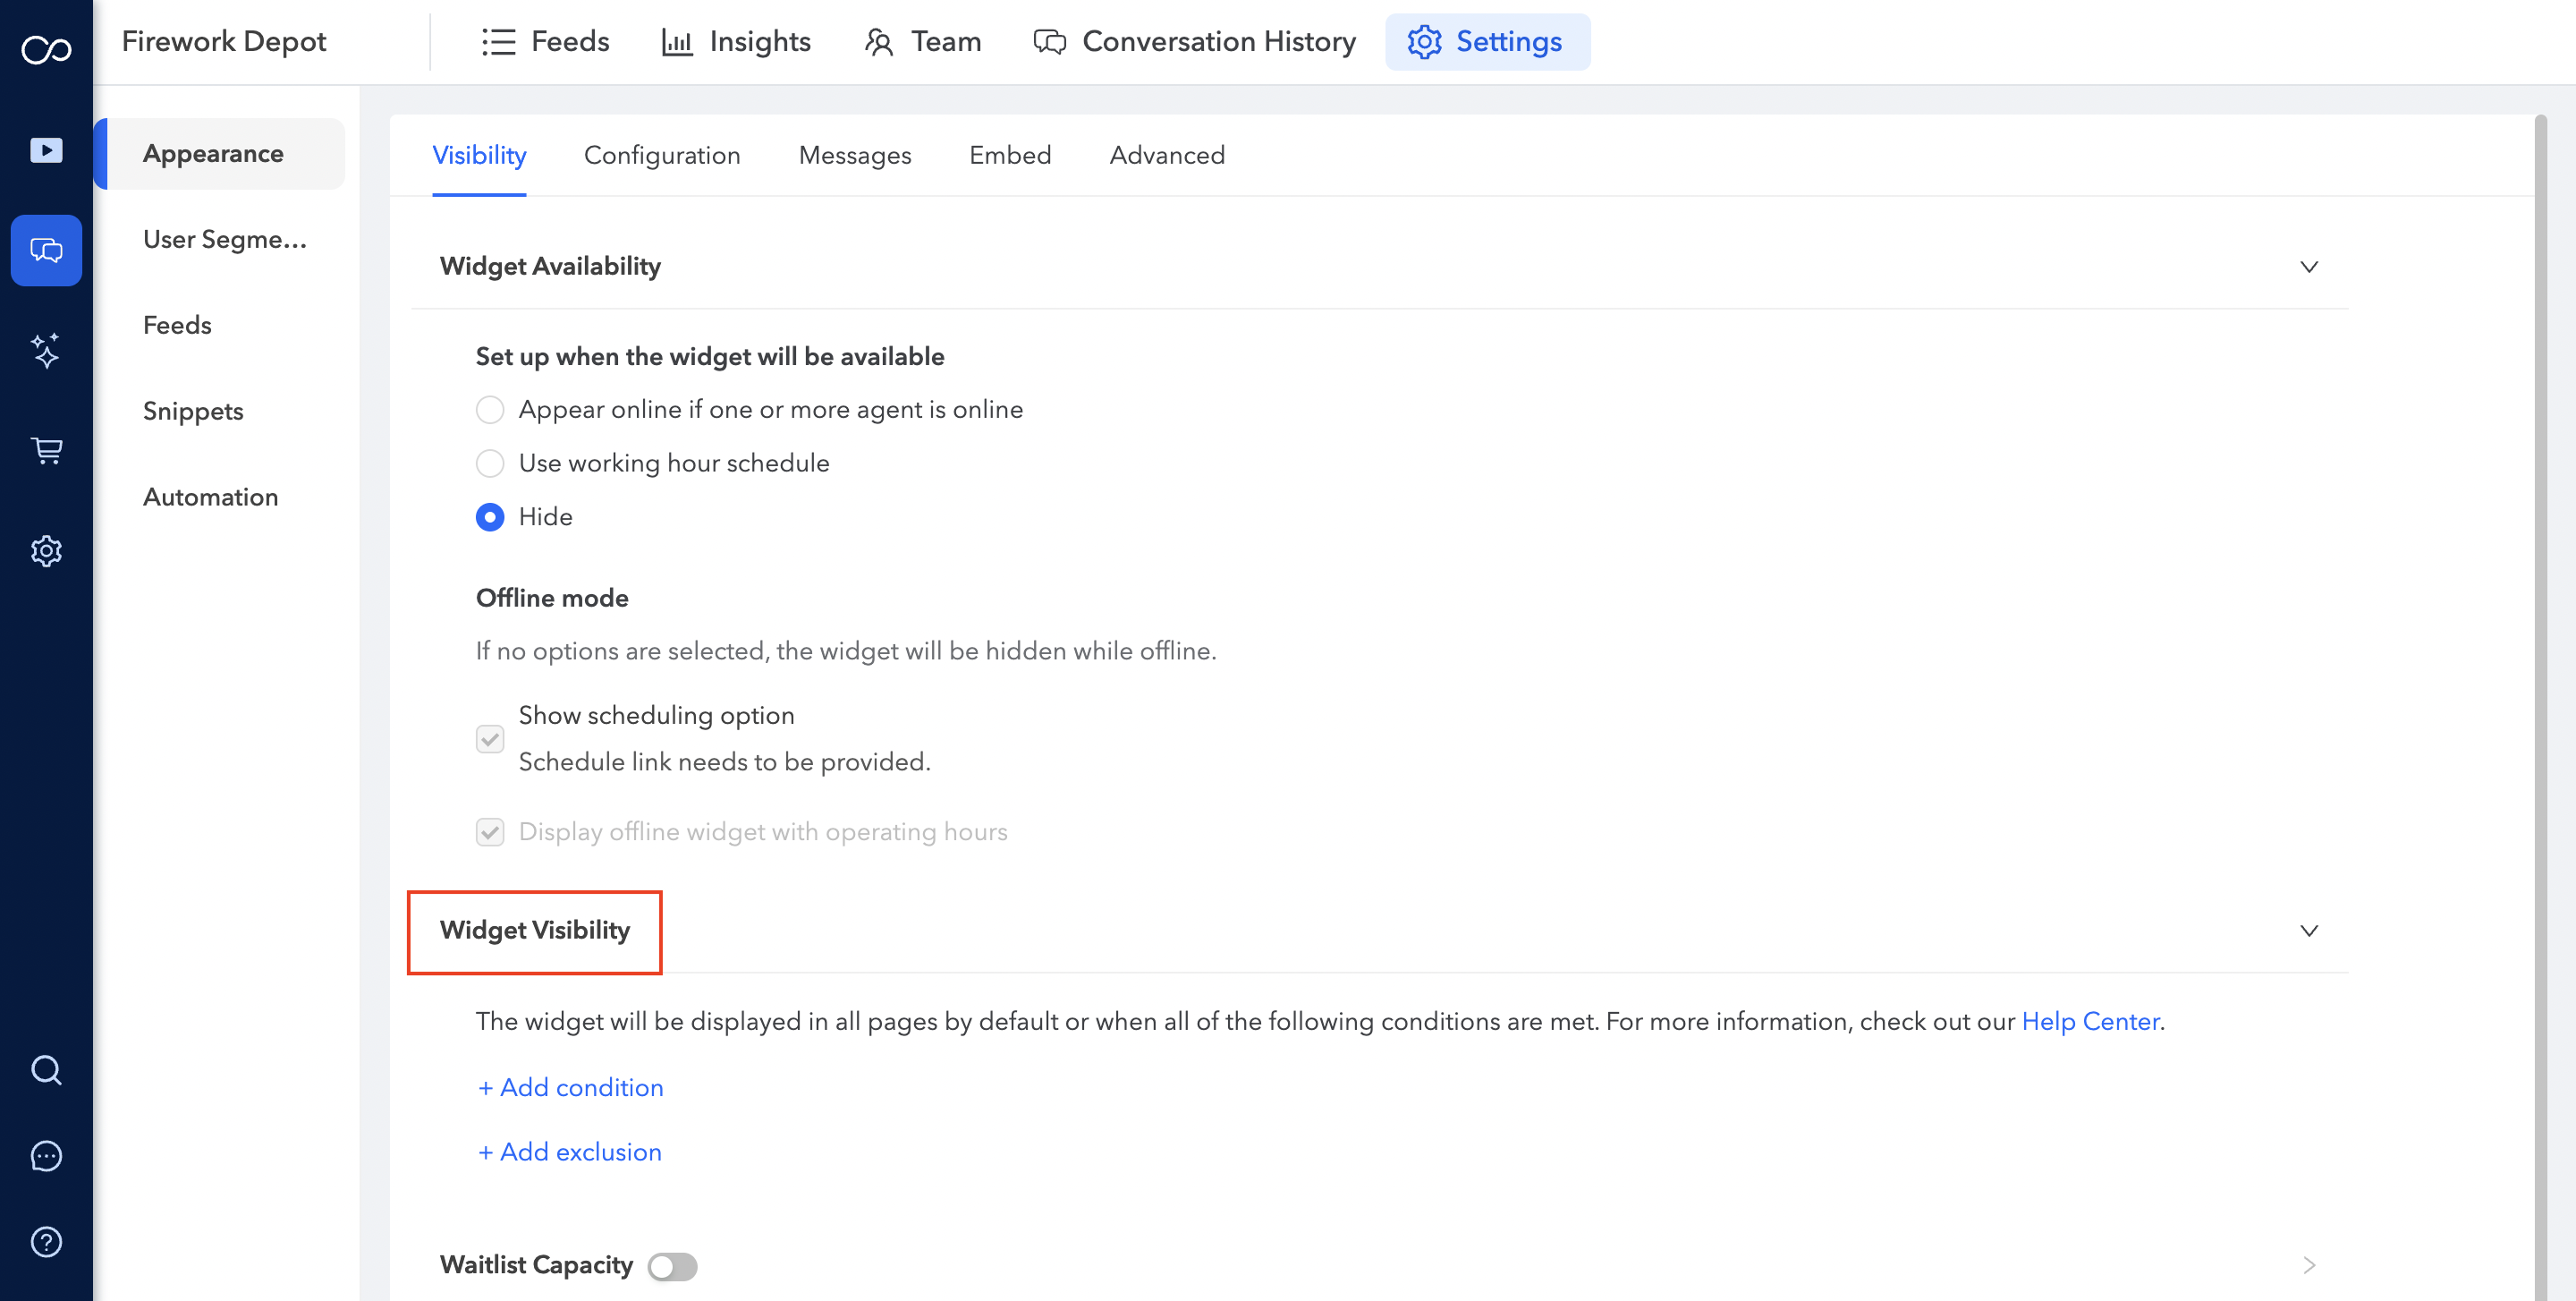Viewport: 2576px width, 1301px height.
Task: Click the Team people icon
Action: click(x=878, y=42)
